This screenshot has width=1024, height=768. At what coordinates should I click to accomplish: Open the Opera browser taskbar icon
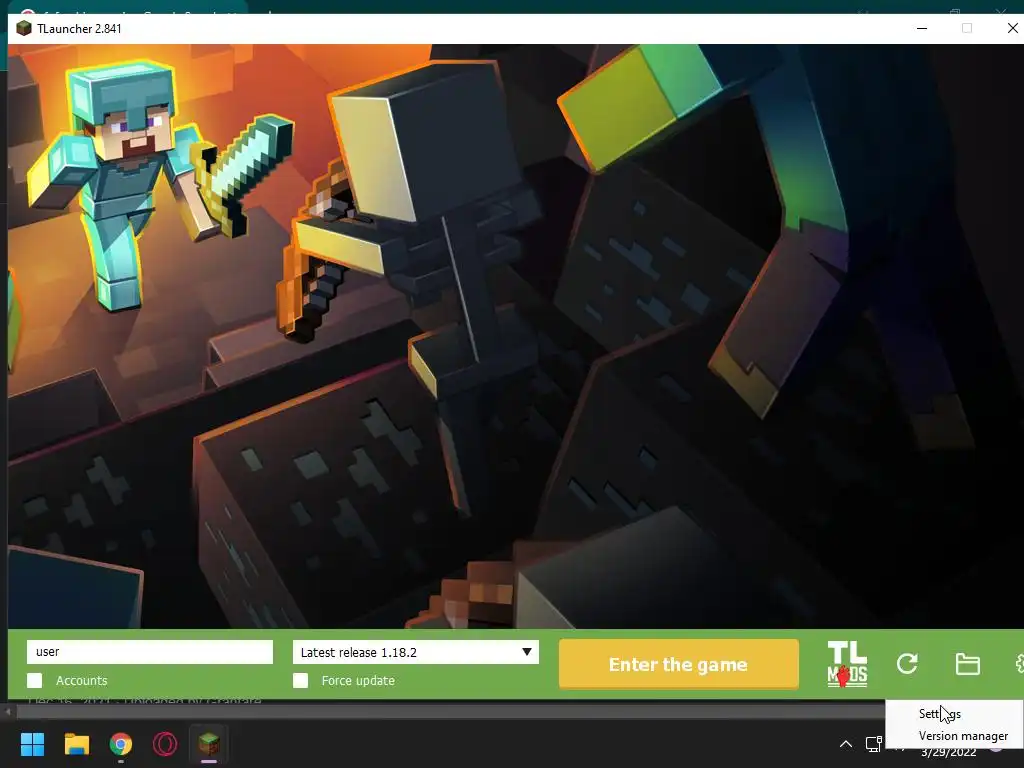point(165,744)
